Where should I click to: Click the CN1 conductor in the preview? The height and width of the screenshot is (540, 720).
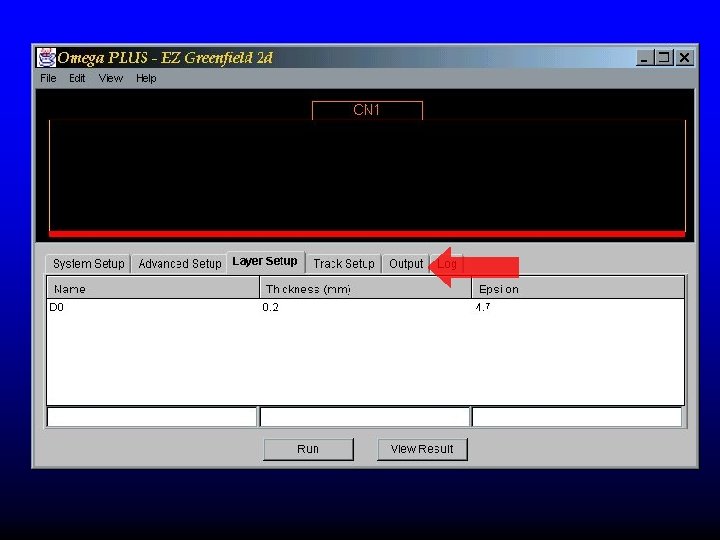(x=367, y=110)
